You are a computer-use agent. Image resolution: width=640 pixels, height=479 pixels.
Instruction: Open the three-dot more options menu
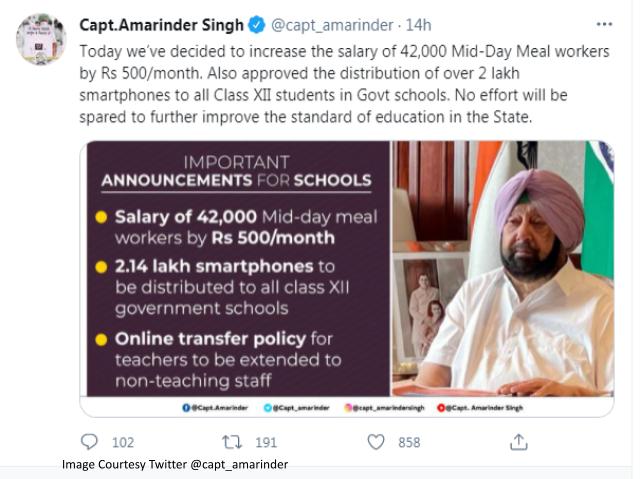coord(604,24)
